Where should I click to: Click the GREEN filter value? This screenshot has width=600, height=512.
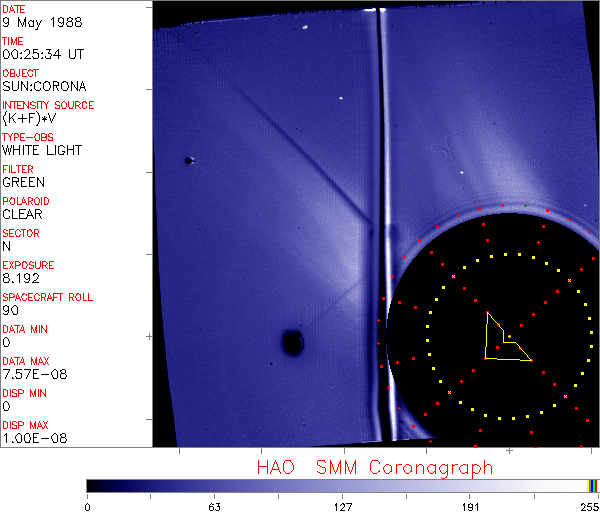23,182
